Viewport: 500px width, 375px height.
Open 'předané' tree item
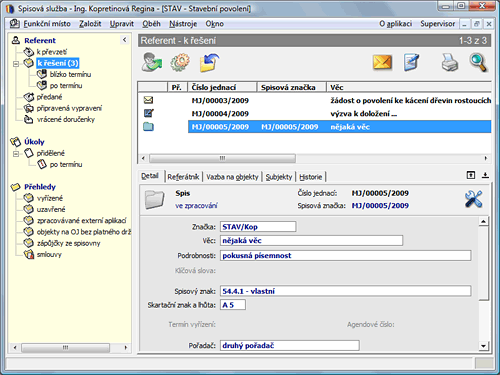point(49,97)
